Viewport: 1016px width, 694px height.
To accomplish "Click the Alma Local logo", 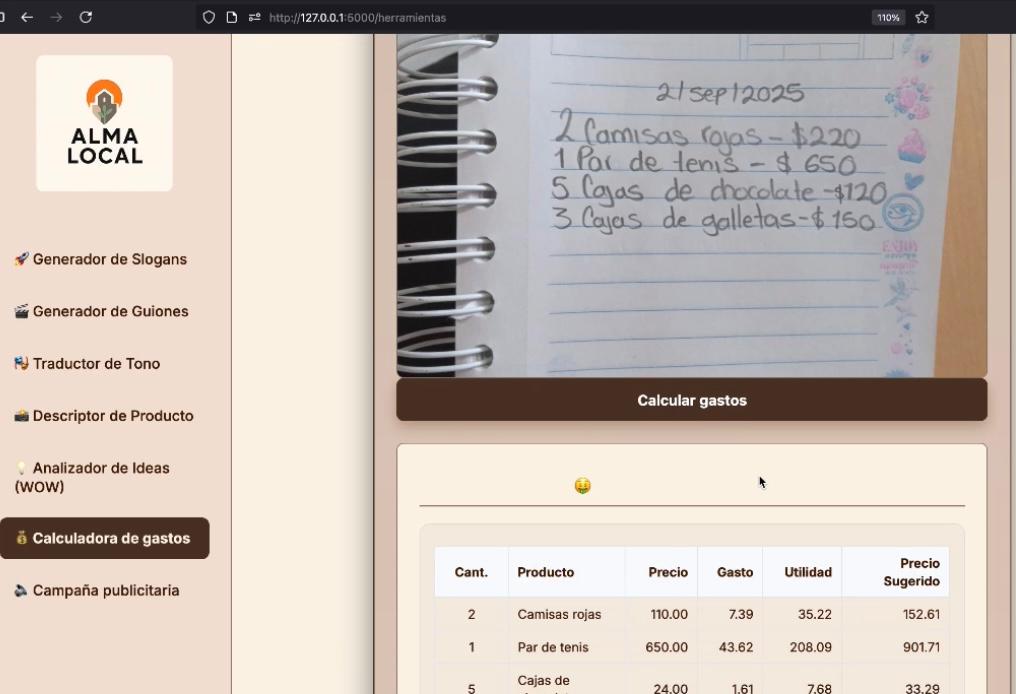I will point(104,123).
